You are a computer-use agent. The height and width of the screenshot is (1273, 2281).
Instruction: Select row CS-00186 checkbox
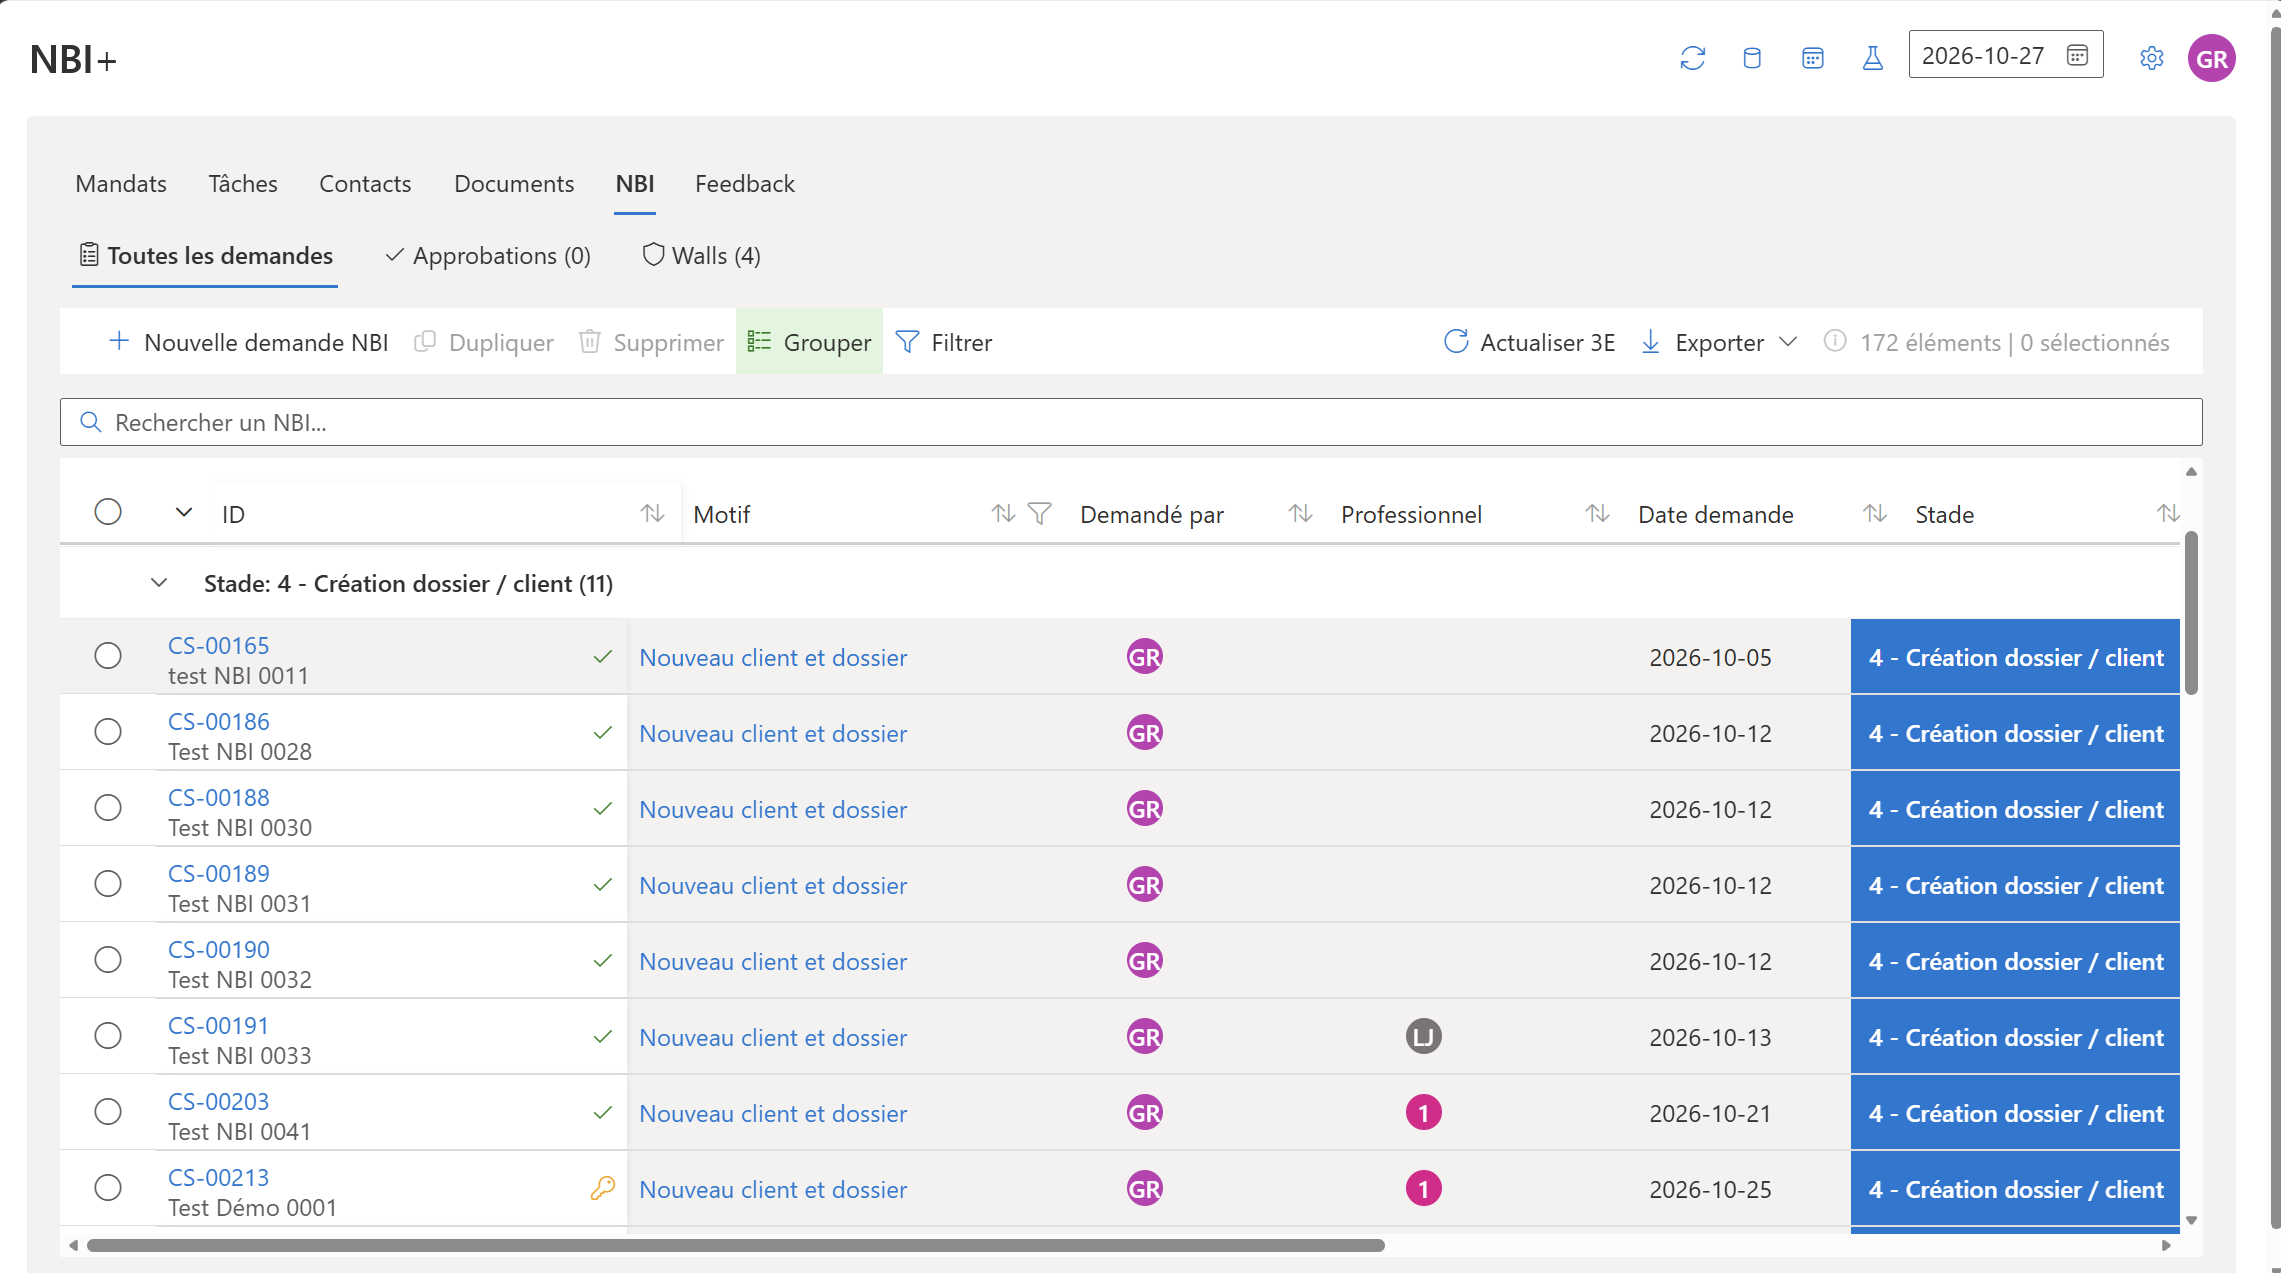tap(108, 732)
